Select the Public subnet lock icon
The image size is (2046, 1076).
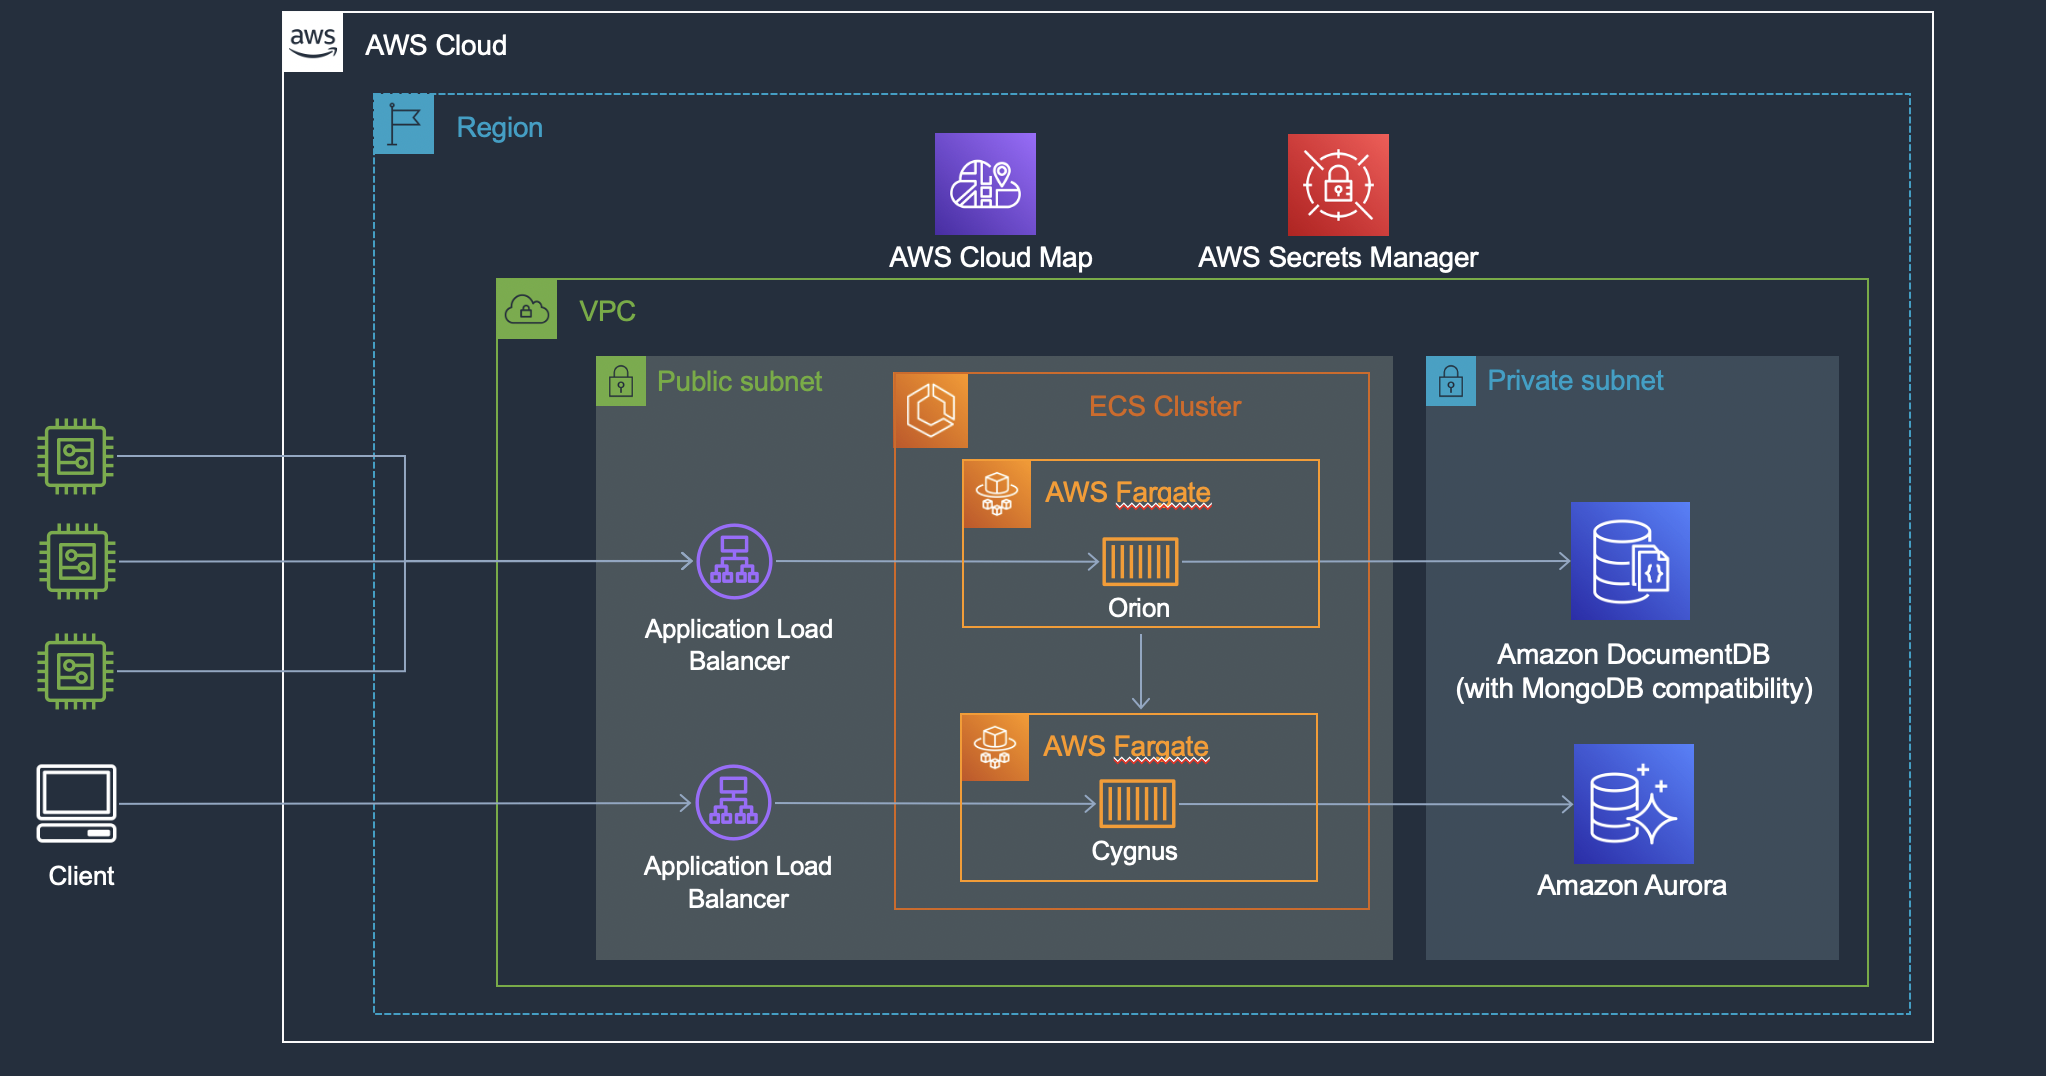[621, 381]
